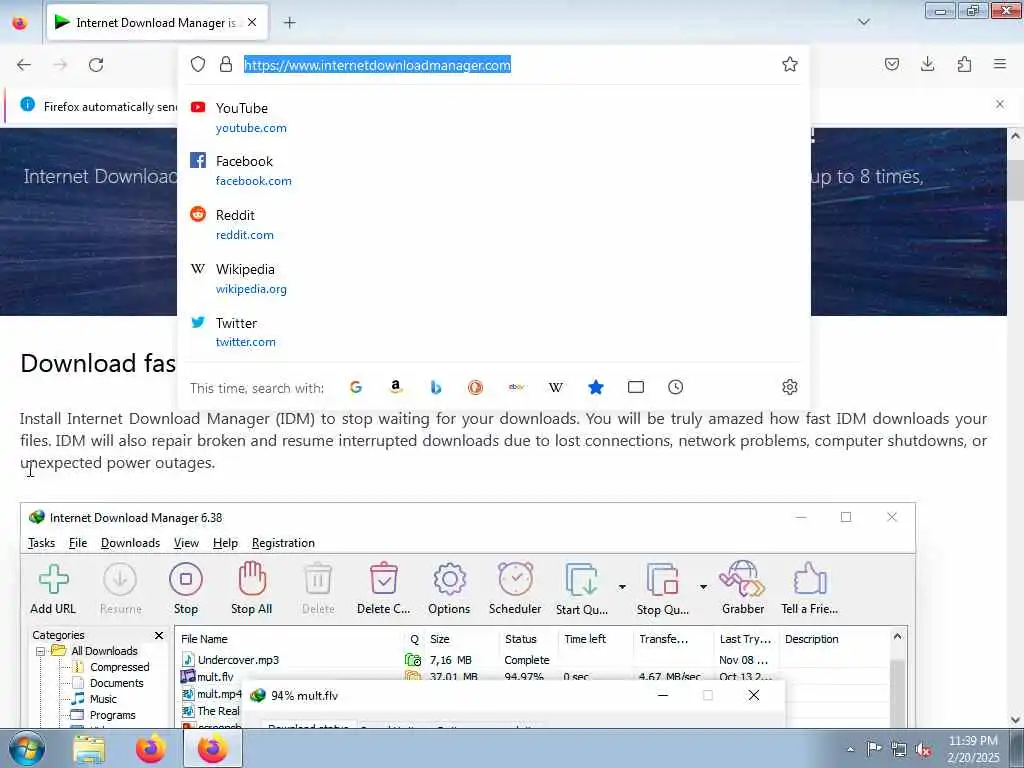
Task: Click File menu in IDM screenshot
Action: [x=78, y=543]
